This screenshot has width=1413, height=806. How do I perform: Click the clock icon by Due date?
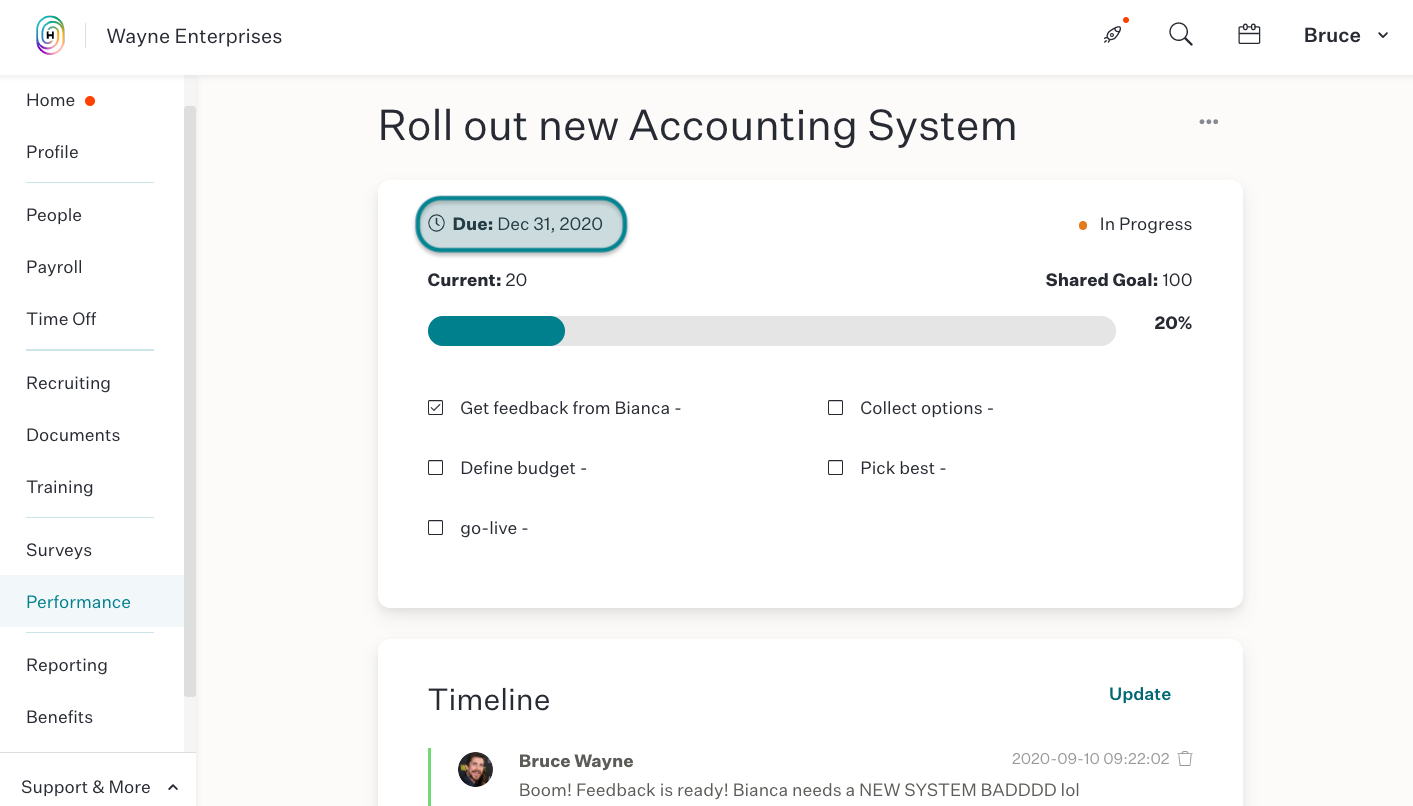(x=437, y=224)
